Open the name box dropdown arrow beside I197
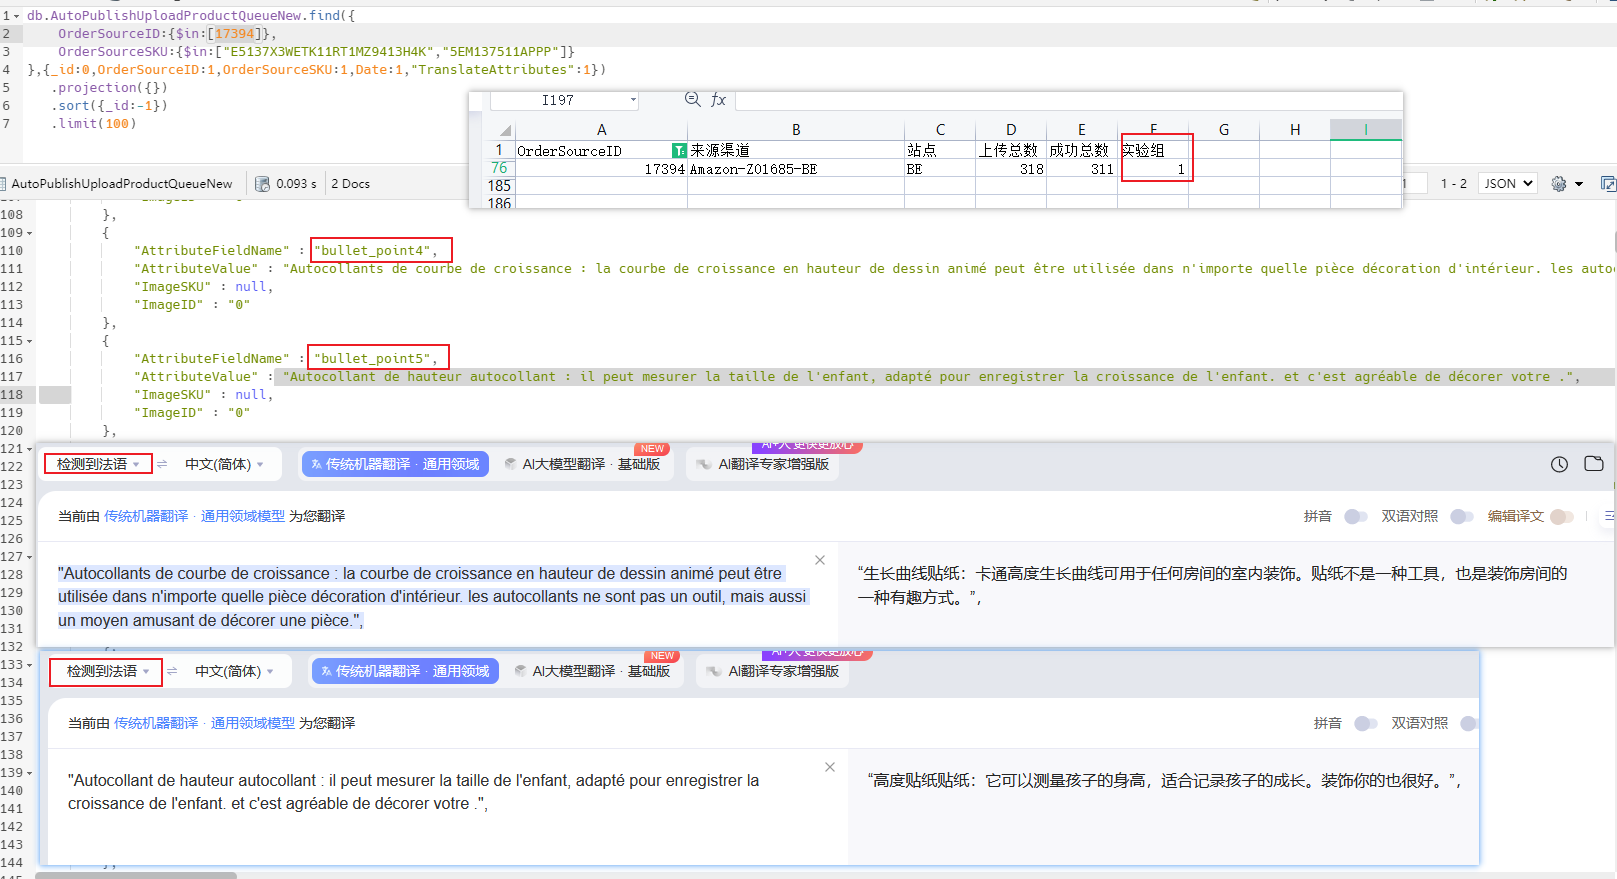This screenshot has width=1617, height=879. (633, 100)
